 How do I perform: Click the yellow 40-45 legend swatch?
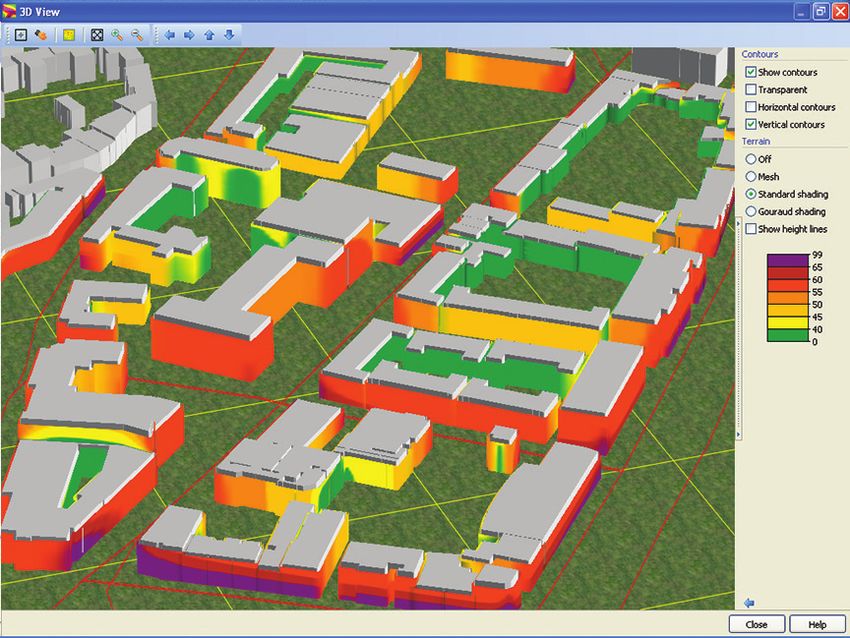(x=788, y=323)
